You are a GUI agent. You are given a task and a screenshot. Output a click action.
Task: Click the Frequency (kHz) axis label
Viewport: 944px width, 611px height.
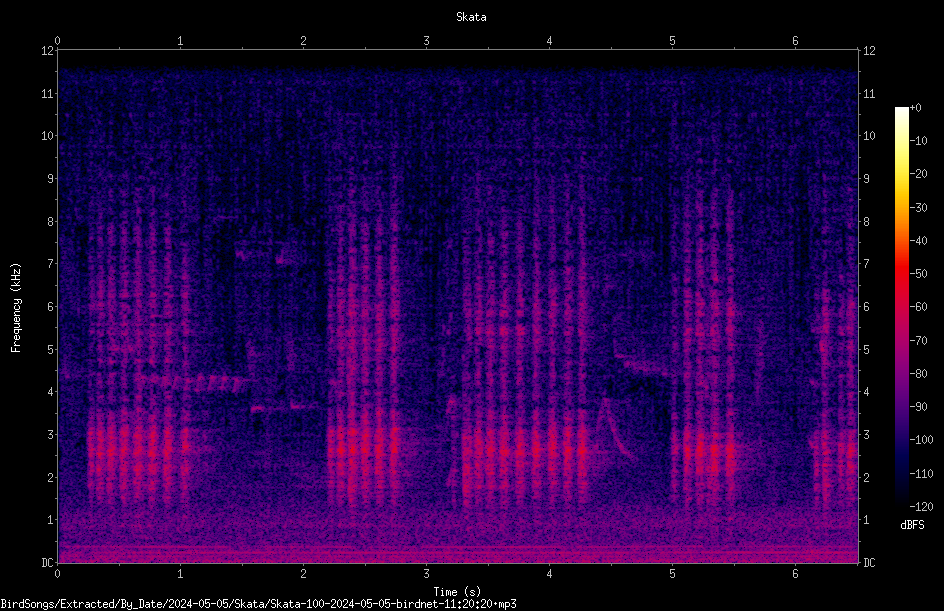(x=16, y=308)
